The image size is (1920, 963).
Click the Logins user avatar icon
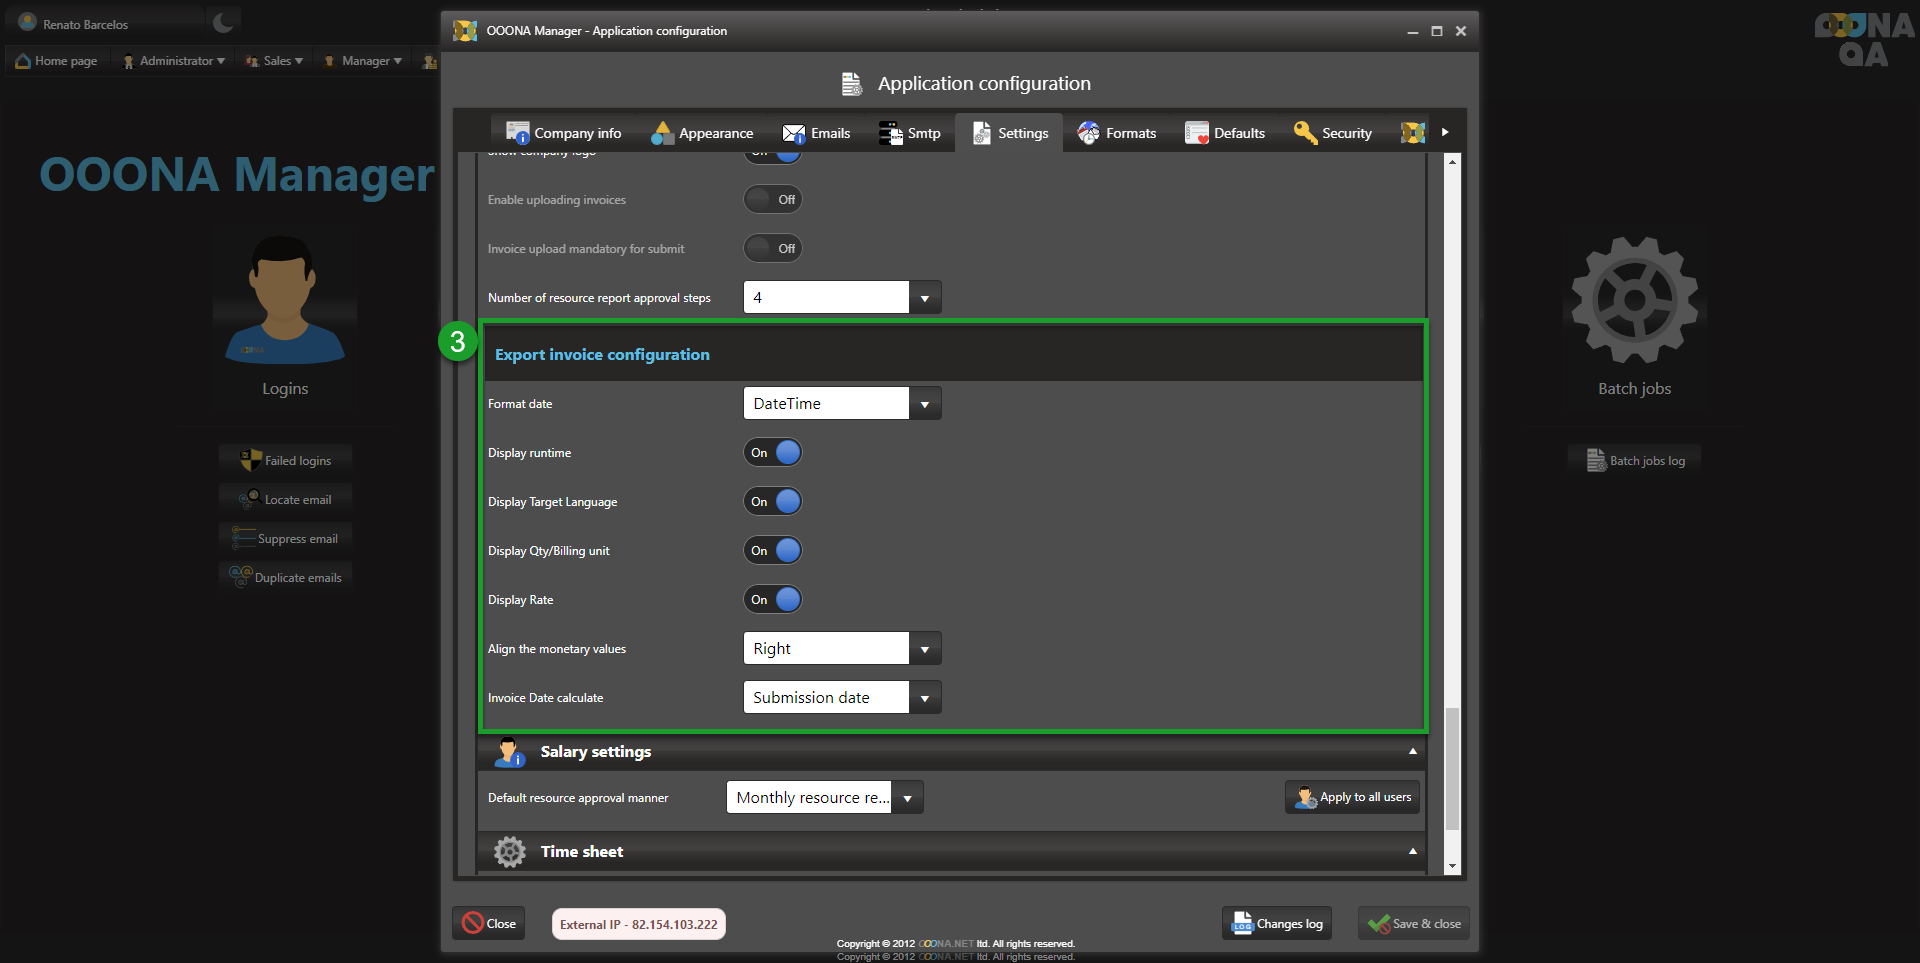284,300
